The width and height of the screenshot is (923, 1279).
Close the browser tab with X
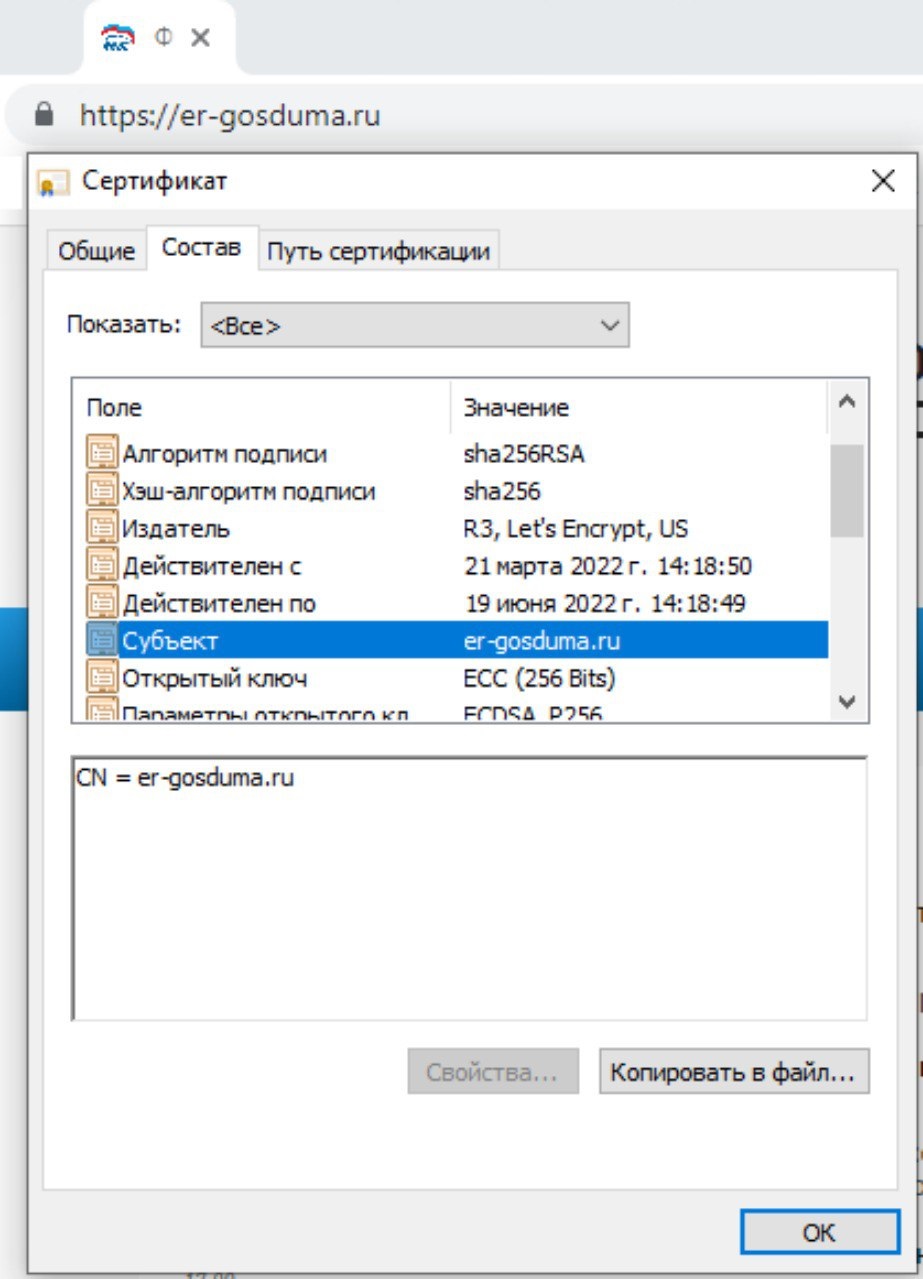click(199, 38)
